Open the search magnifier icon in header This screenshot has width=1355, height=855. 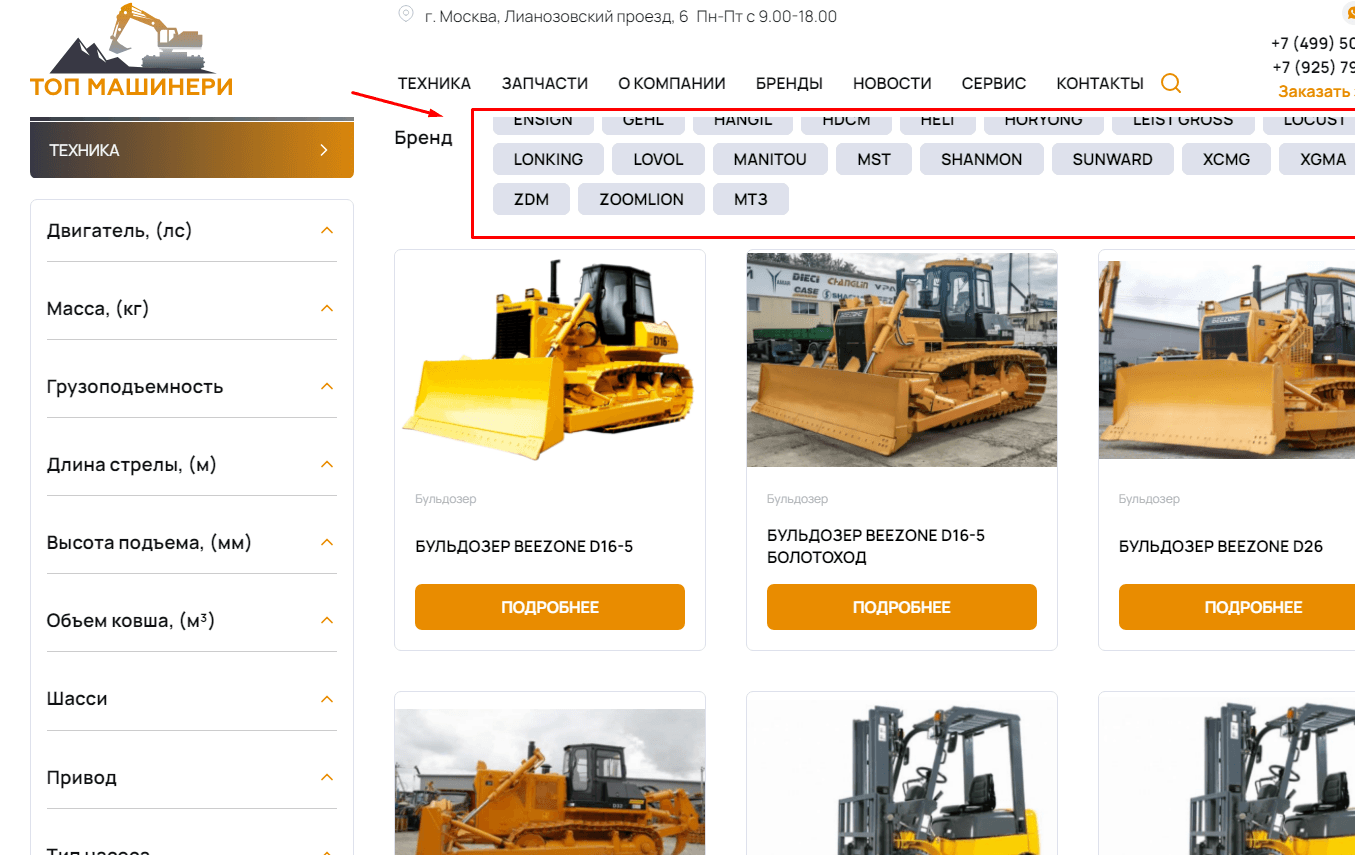tap(1171, 83)
